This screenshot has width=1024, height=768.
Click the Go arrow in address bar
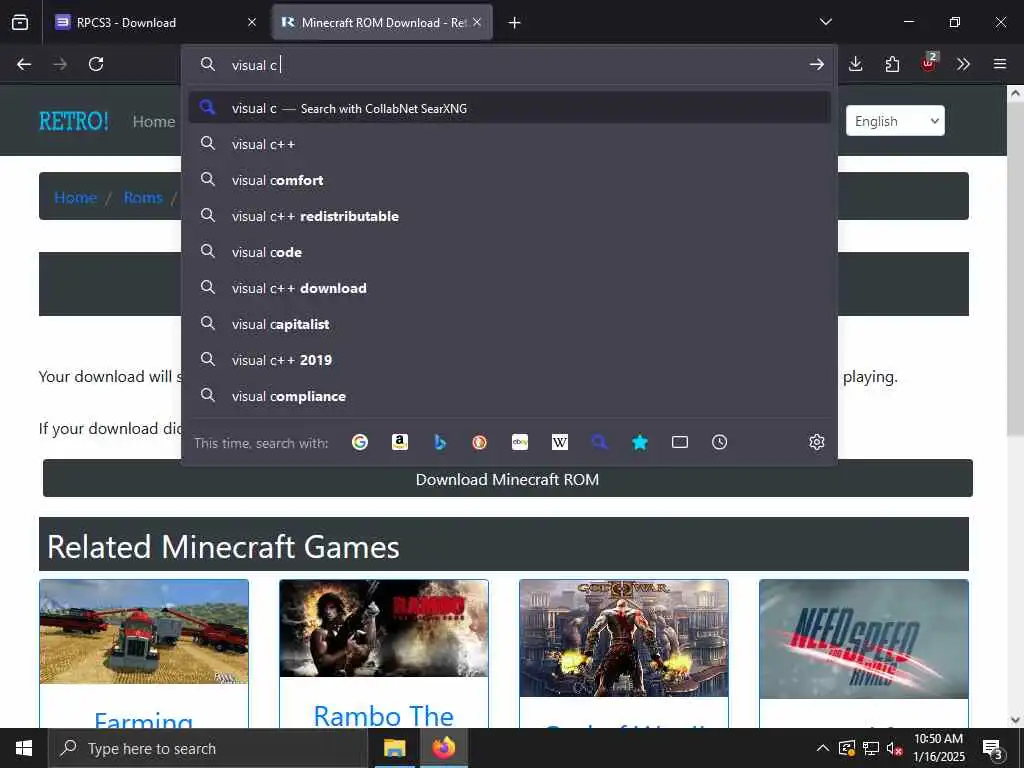(816, 64)
